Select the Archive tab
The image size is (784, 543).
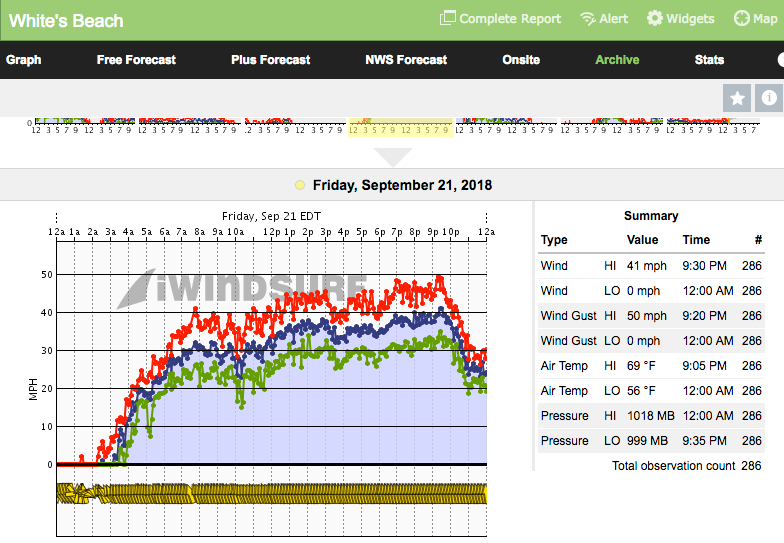(x=617, y=60)
